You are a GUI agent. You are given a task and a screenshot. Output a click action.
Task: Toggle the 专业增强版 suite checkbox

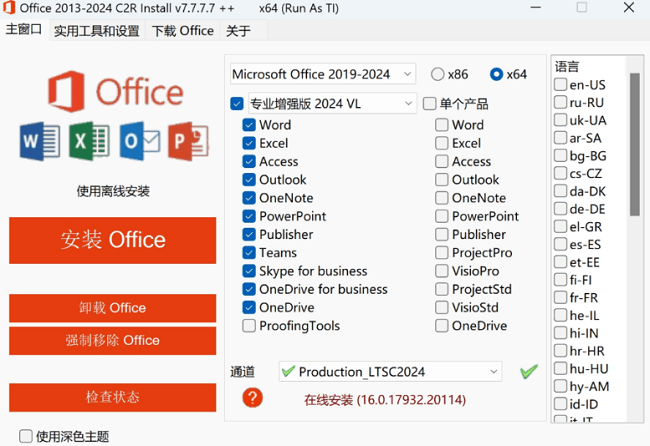point(237,104)
